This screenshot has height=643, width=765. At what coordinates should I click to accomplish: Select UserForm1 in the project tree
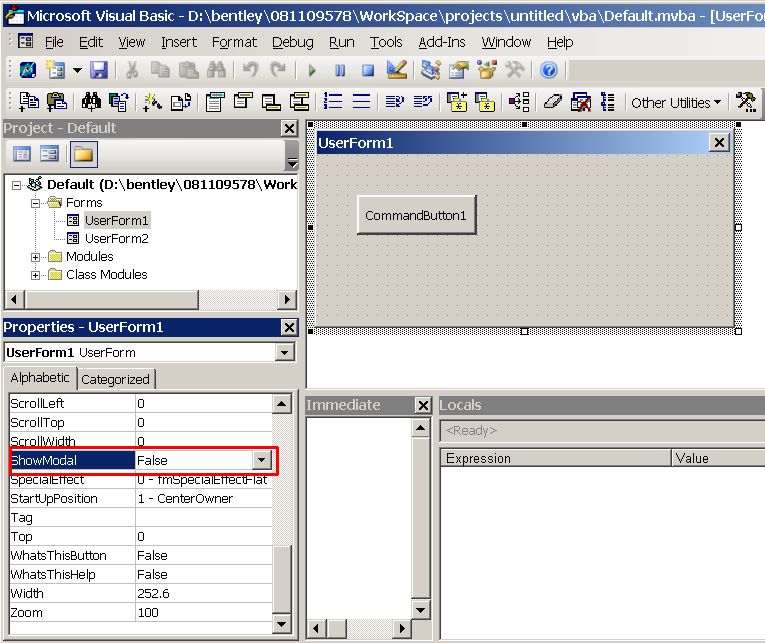[117, 221]
